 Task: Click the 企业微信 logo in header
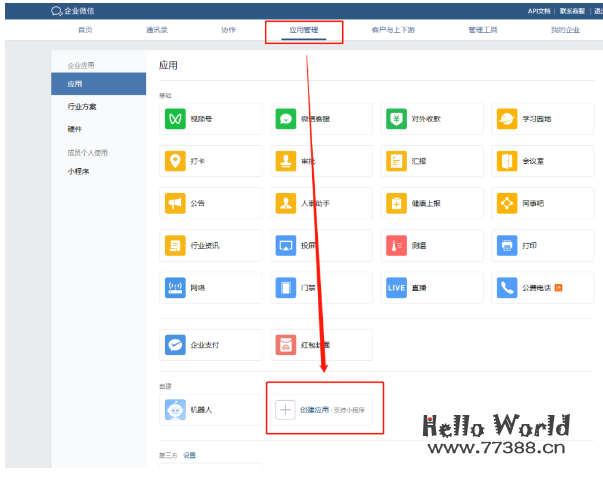point(73,11)
